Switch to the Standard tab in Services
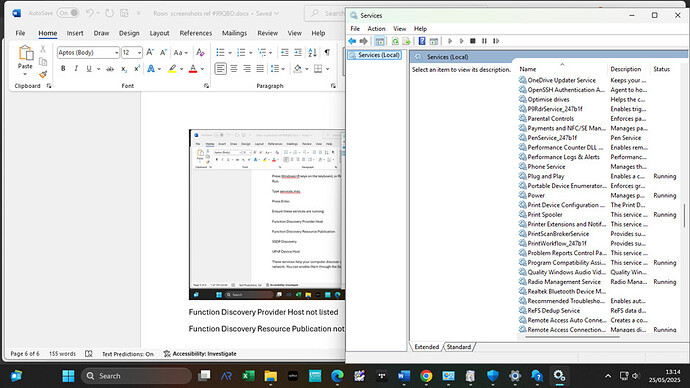The image size is (690, 388). pos(459,347)
